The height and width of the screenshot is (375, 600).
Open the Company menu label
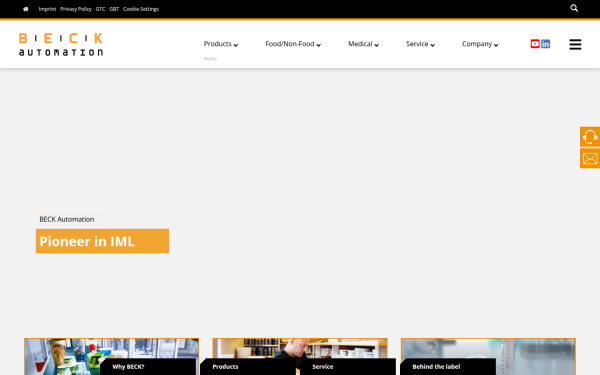pyautogui.click(x=477, y=44)
